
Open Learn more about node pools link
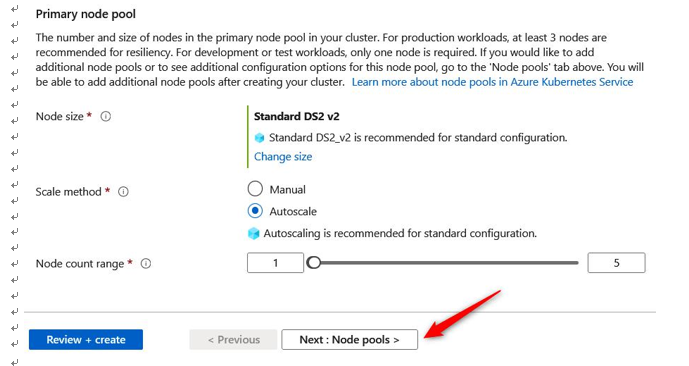click(x=492, y=82)
